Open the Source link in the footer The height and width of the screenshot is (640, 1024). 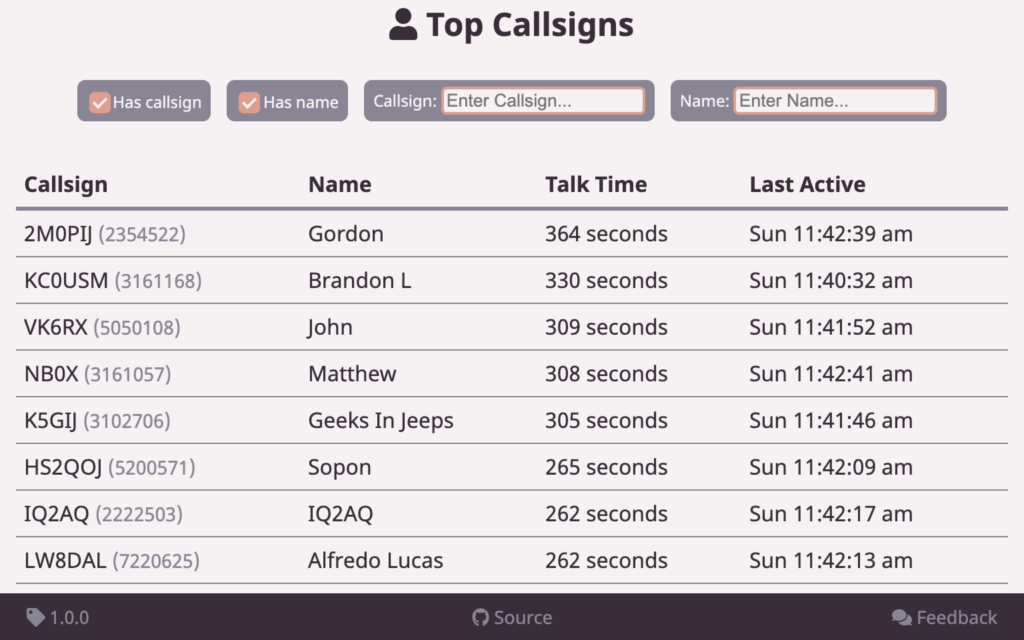coord(523,617)
